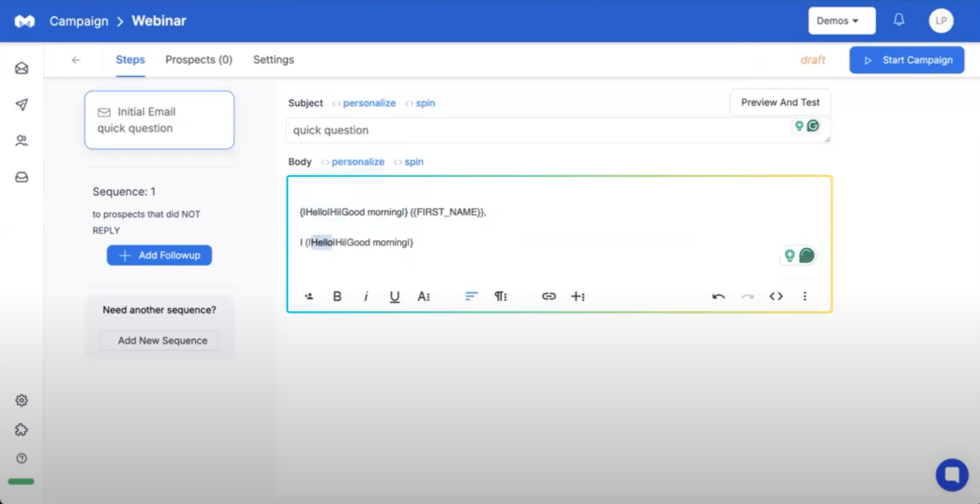Open the settings gear in sidebar
Image resolution: width=980 pixels, height=504 pixels.
(x=22, y=400)
